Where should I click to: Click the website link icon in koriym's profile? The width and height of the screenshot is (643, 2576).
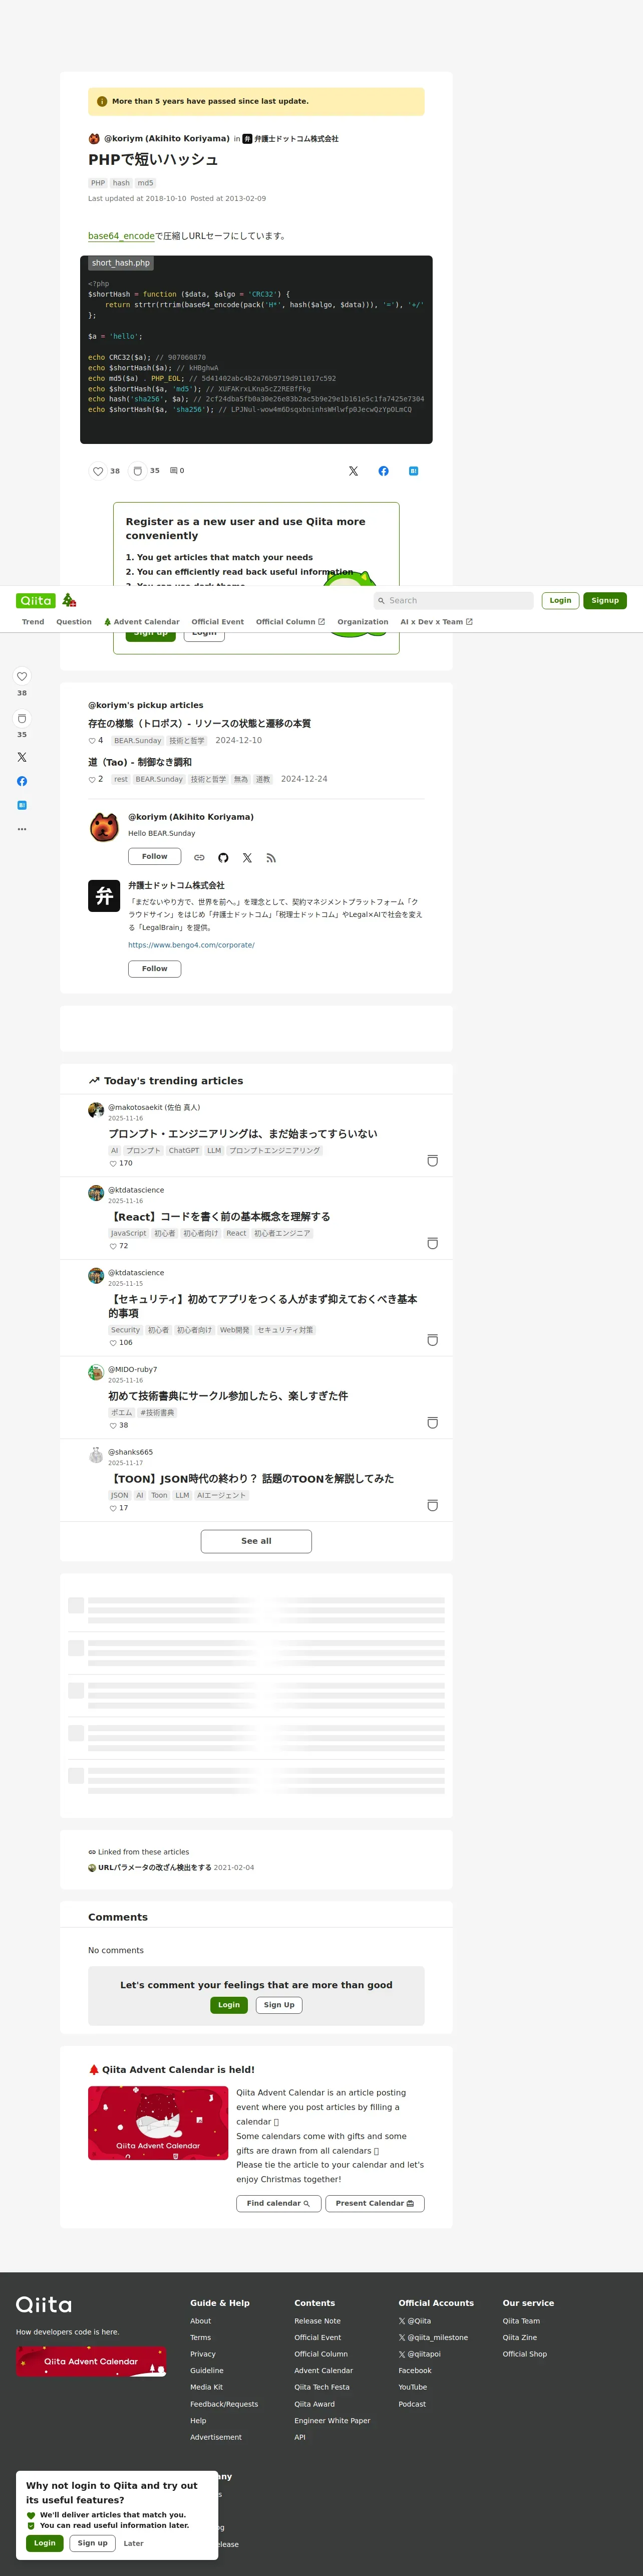coord(199,858)
